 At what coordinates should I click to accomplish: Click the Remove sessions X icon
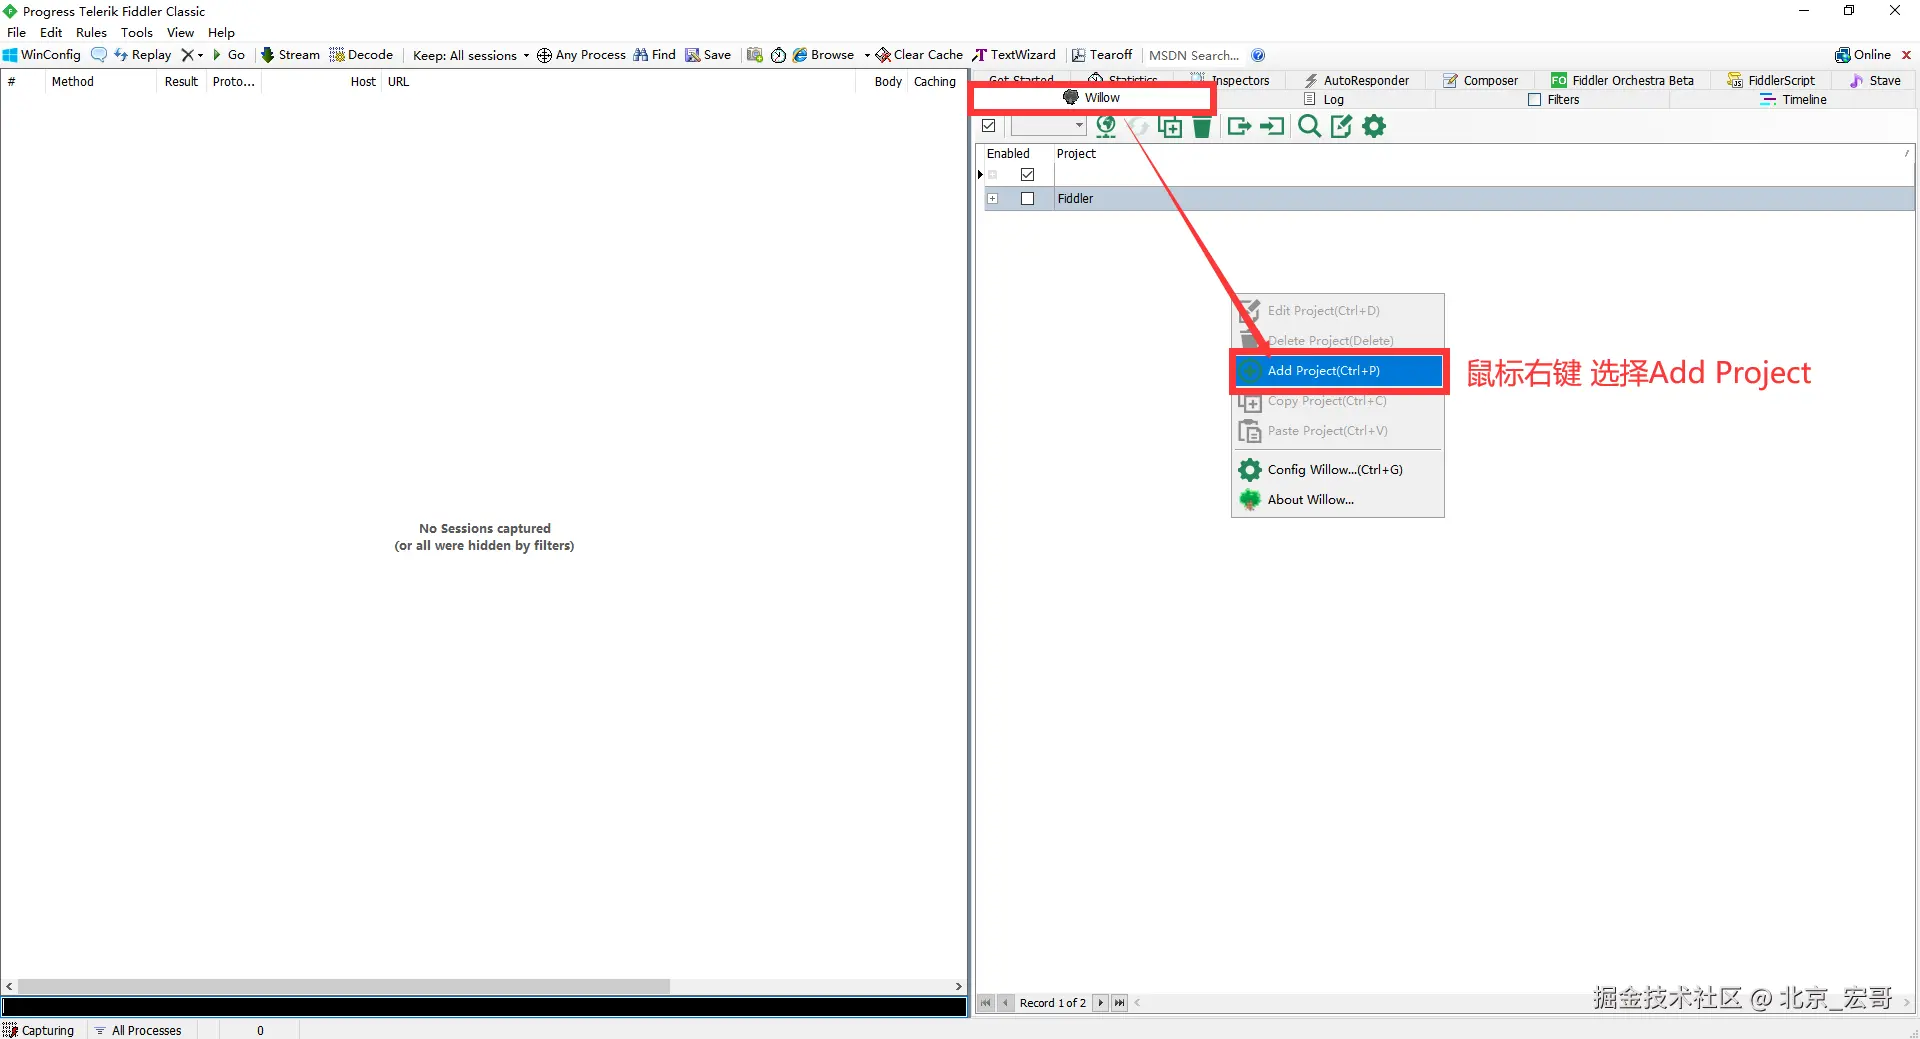click(x=187, y=55)
